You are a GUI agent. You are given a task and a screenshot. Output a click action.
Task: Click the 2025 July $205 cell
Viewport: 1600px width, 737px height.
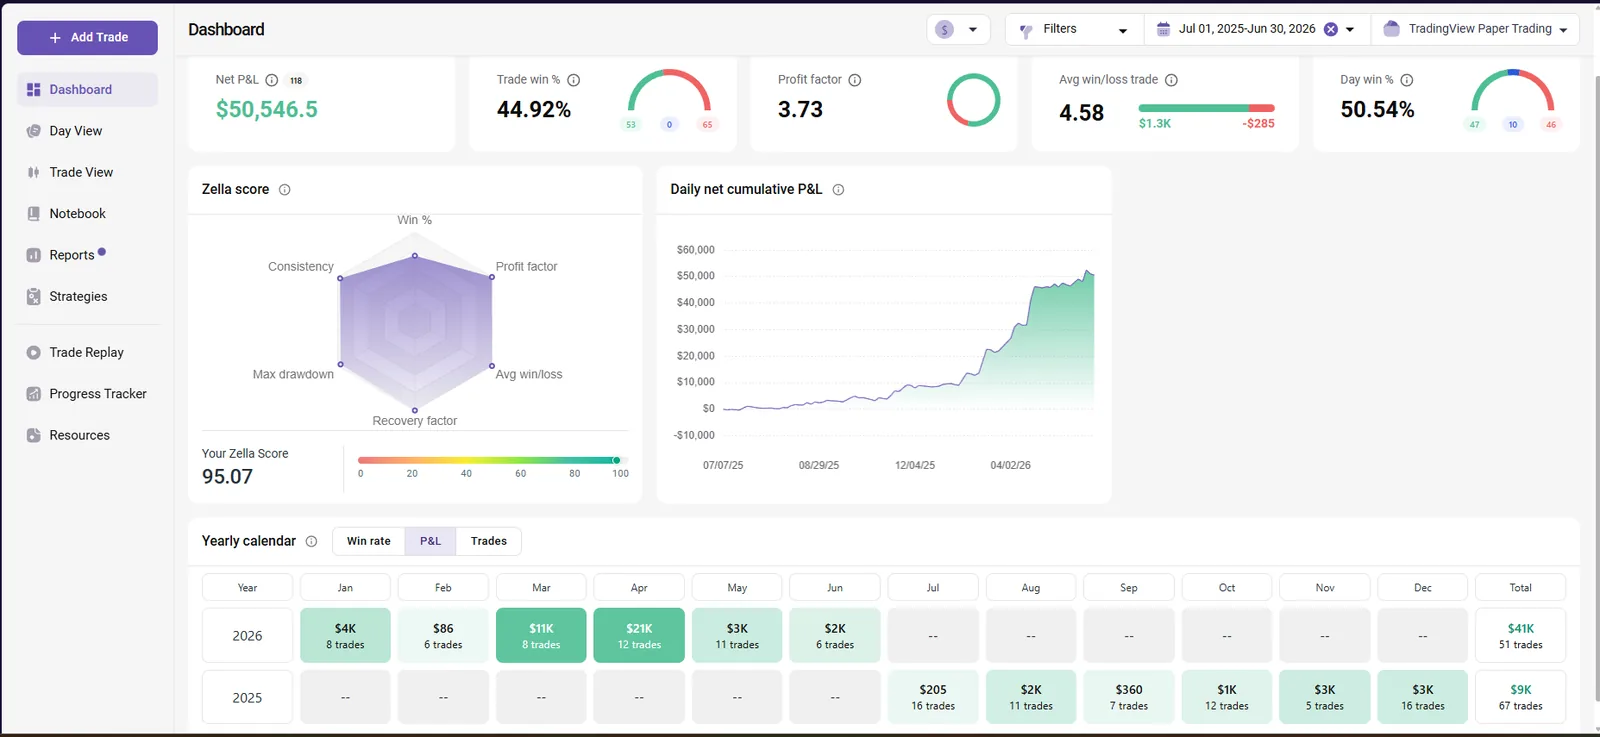[933, 697]
